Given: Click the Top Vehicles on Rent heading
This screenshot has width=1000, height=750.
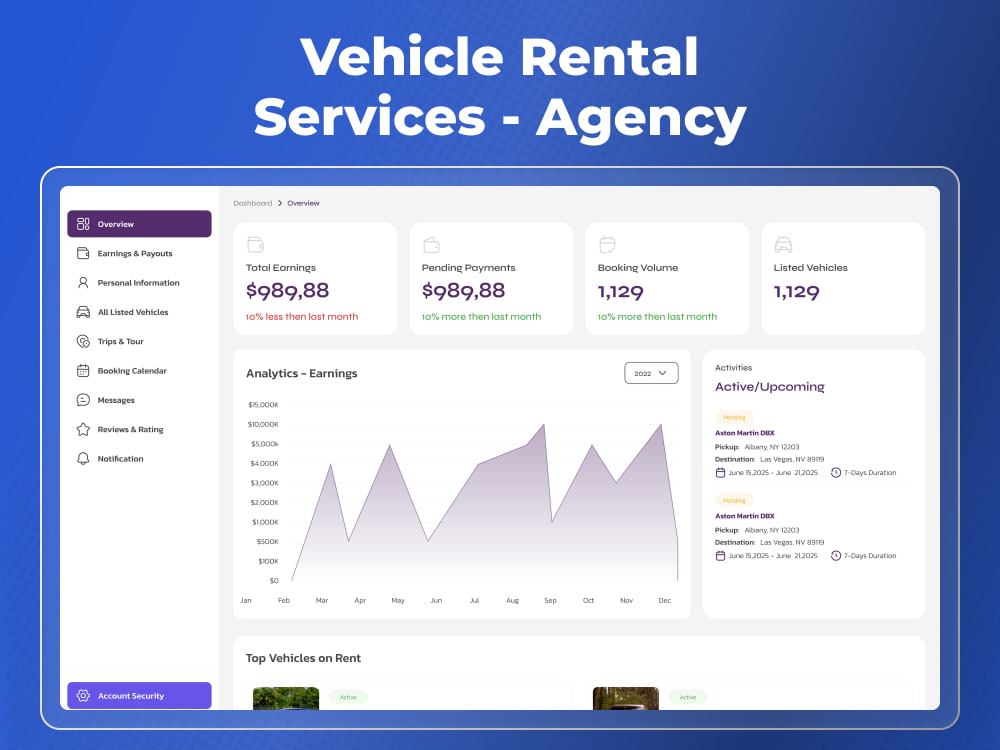Looking at the screenshot, I should tap(303, 658).
